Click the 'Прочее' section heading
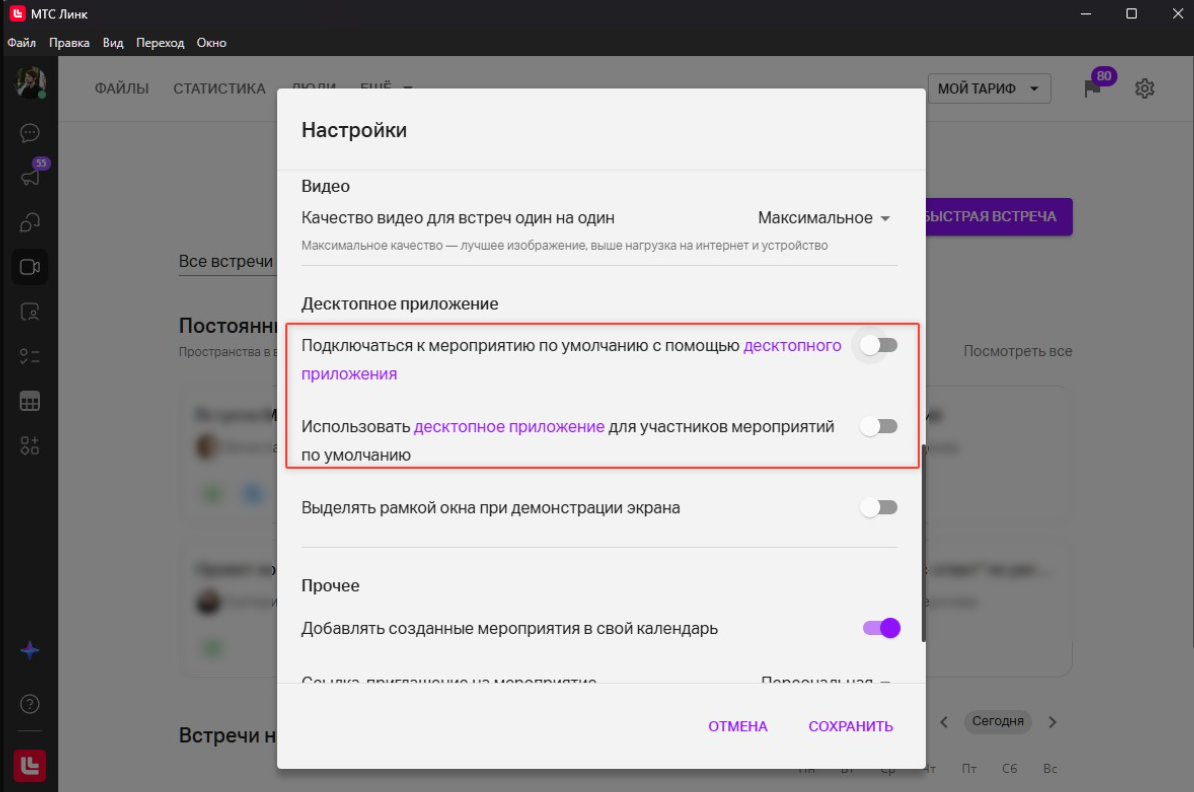 click(x=330, y=586)
